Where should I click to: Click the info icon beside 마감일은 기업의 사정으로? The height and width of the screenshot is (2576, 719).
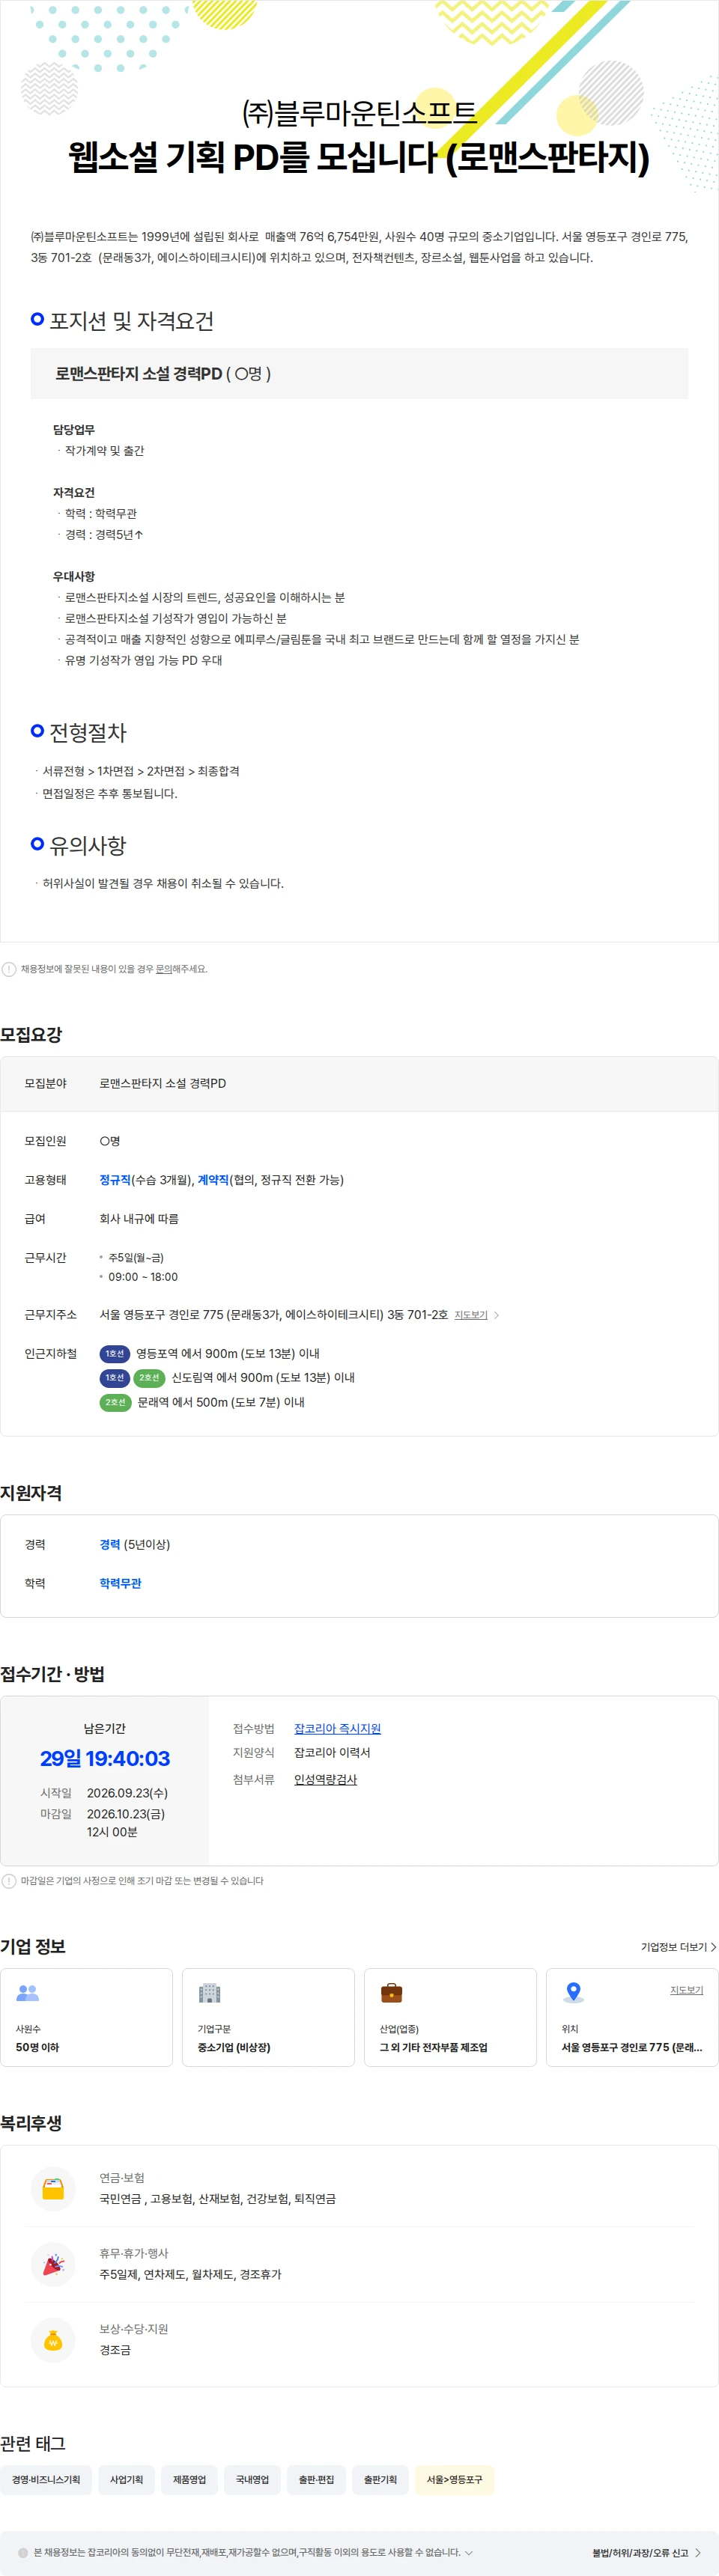[x=9, y=1881]
